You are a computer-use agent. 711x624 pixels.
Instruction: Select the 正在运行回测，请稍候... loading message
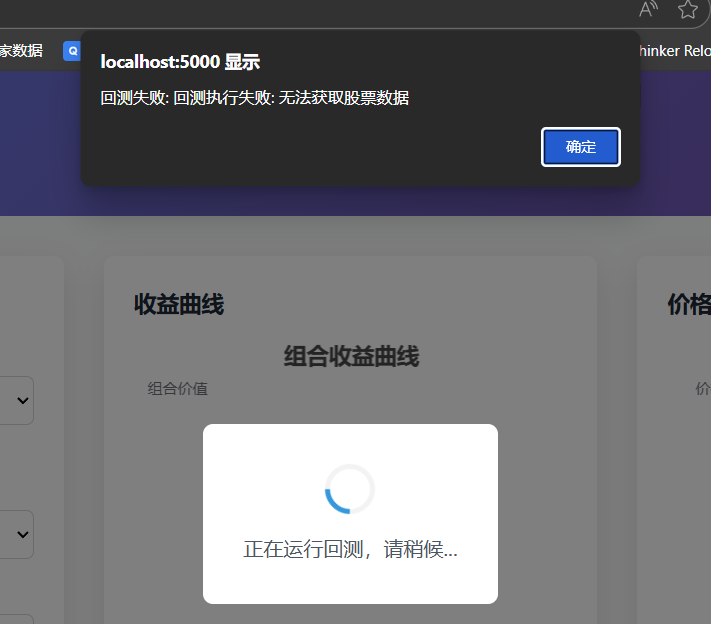[351, 550]
